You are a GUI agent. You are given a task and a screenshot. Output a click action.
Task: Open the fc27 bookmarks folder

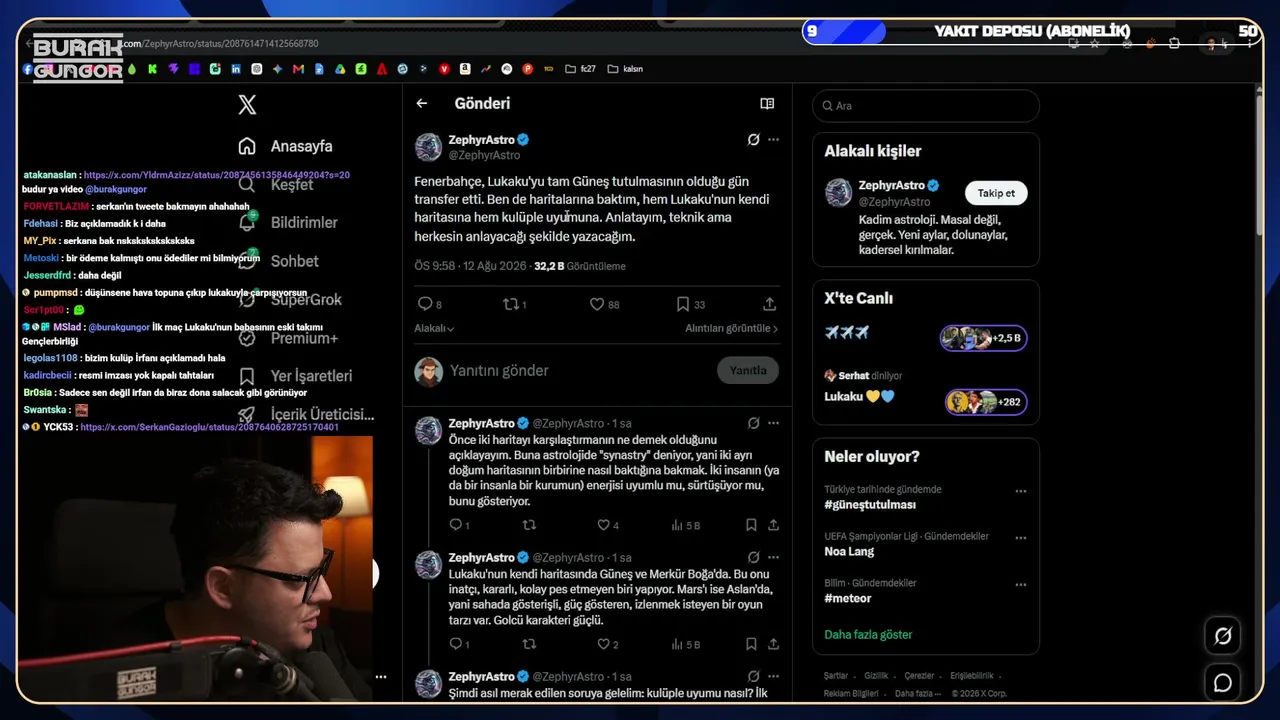coord(580,69)
